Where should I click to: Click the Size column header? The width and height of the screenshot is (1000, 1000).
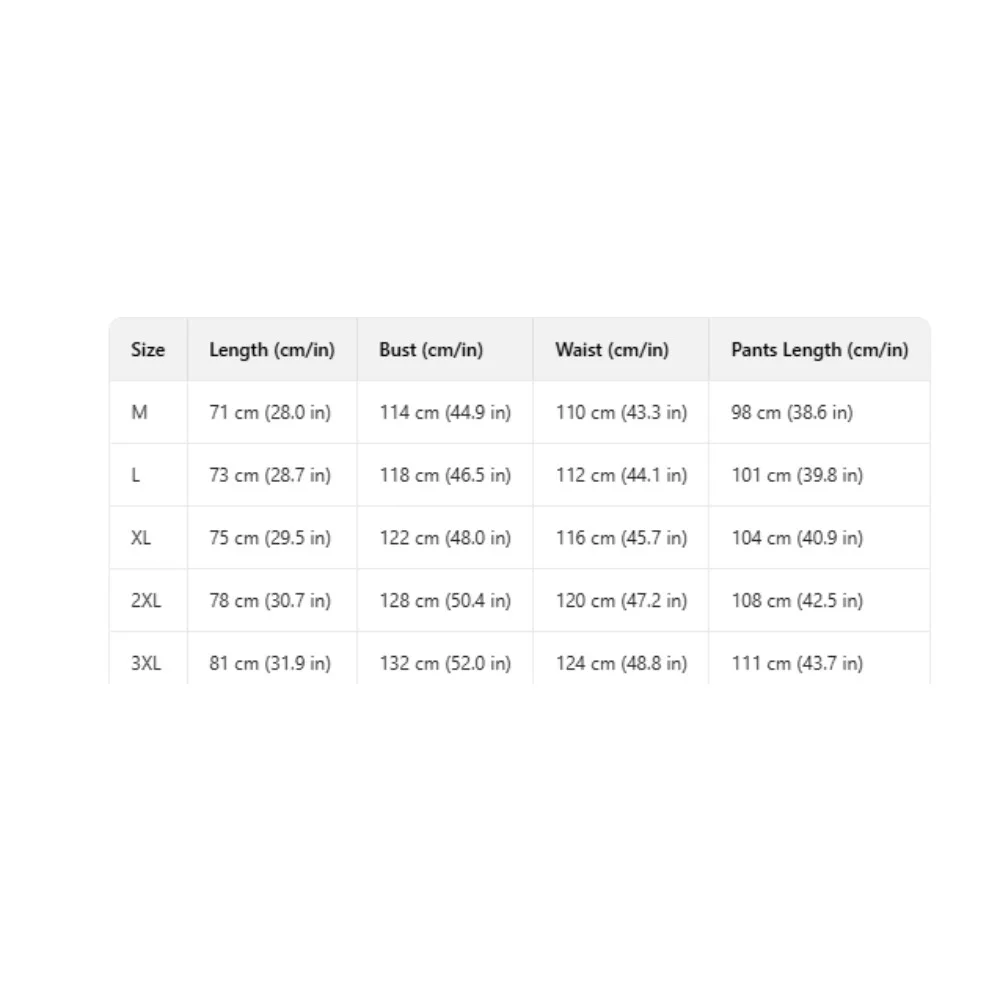[148, 349]
